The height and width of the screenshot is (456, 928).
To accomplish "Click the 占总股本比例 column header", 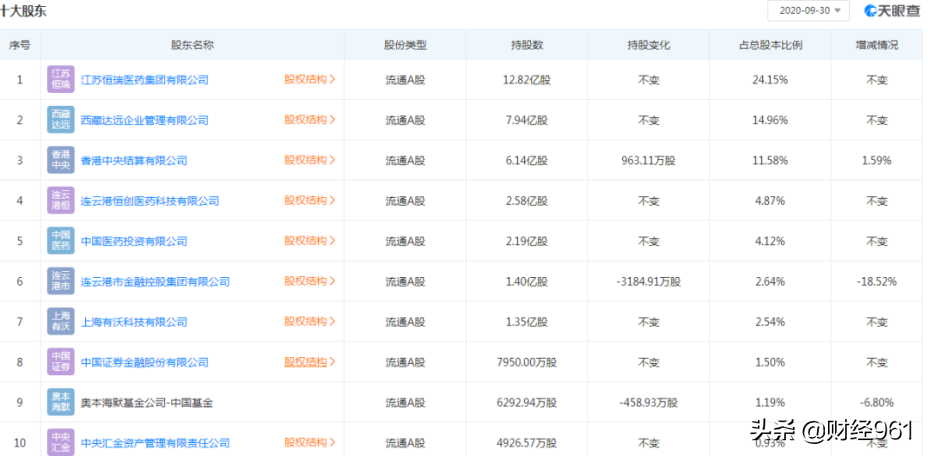I will [771, 45].
